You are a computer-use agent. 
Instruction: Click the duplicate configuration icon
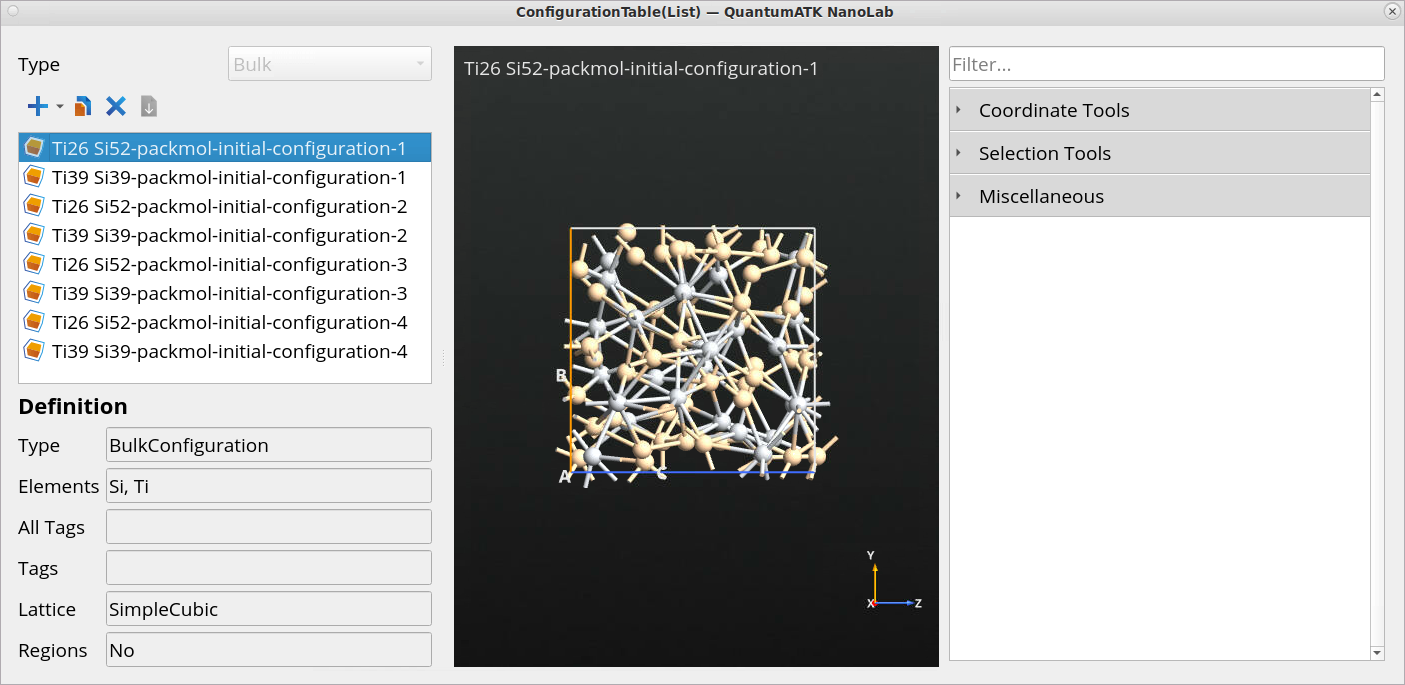[x=84, y=106]
